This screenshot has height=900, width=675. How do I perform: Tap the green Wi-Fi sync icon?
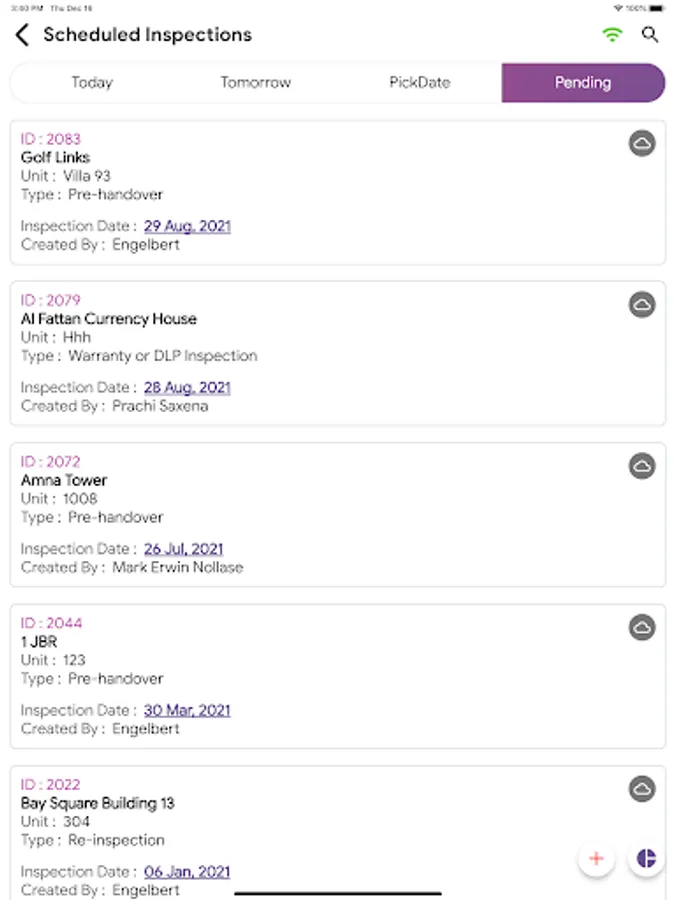coord(612,35)
